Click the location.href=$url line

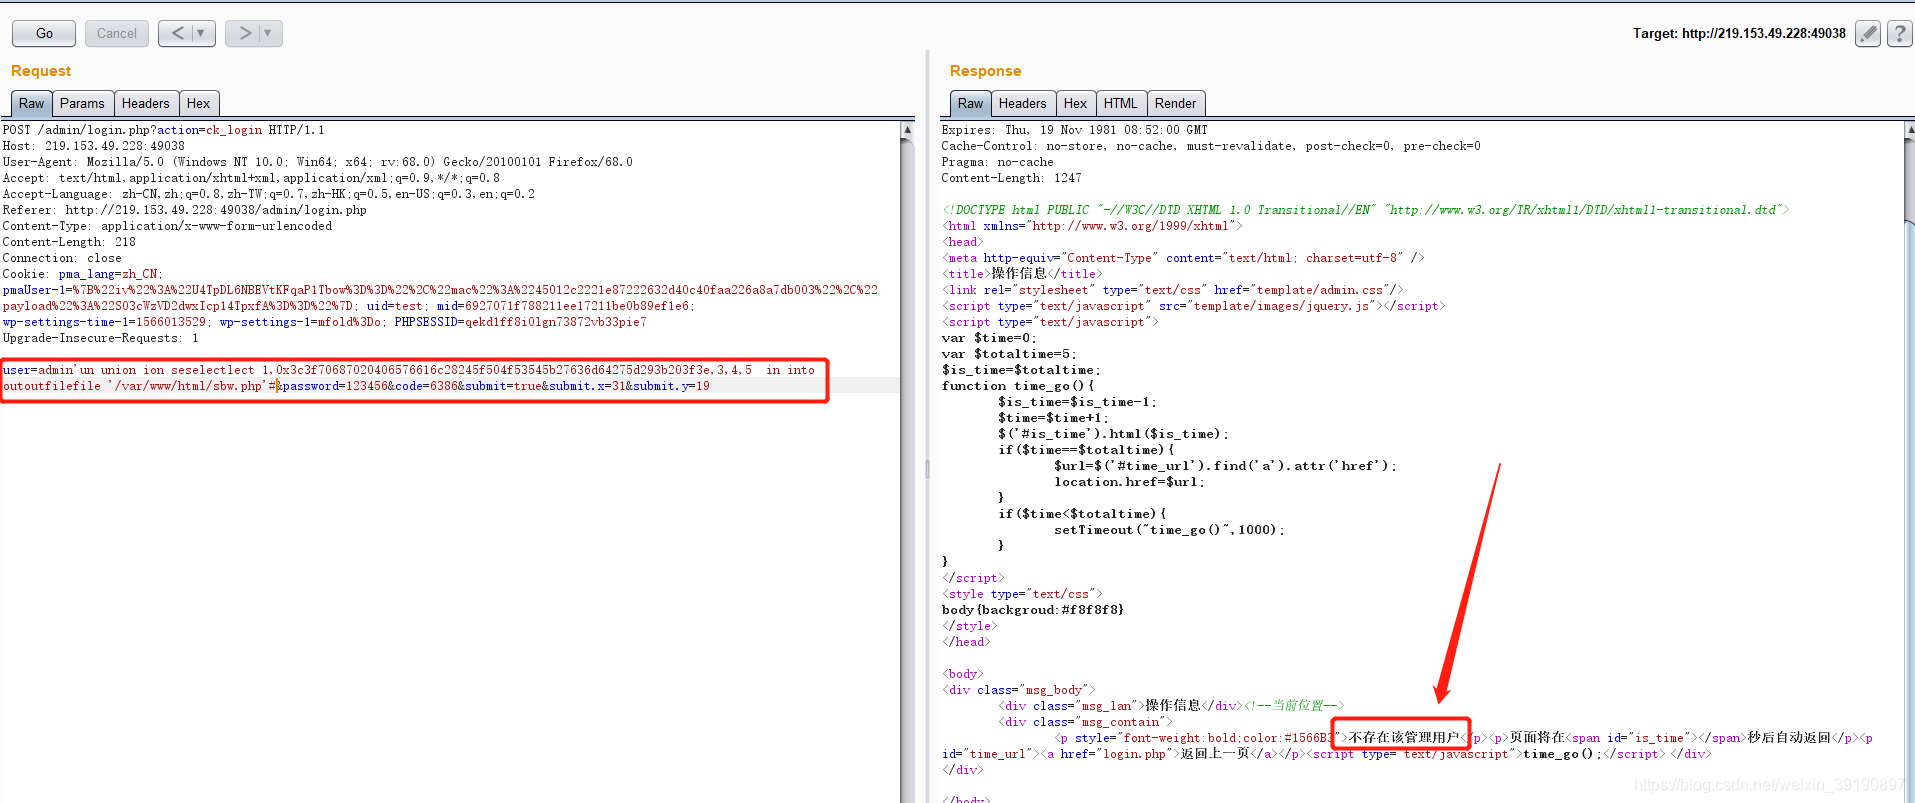tap(1130, 482)
